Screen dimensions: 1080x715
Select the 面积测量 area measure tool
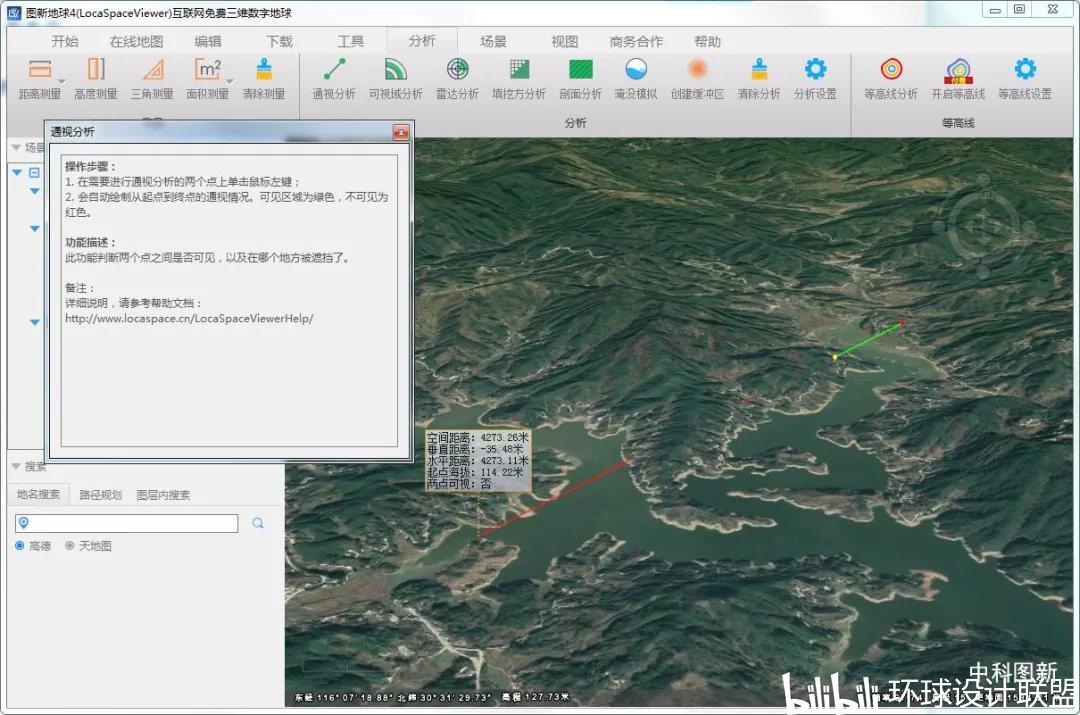coord(207,79)
